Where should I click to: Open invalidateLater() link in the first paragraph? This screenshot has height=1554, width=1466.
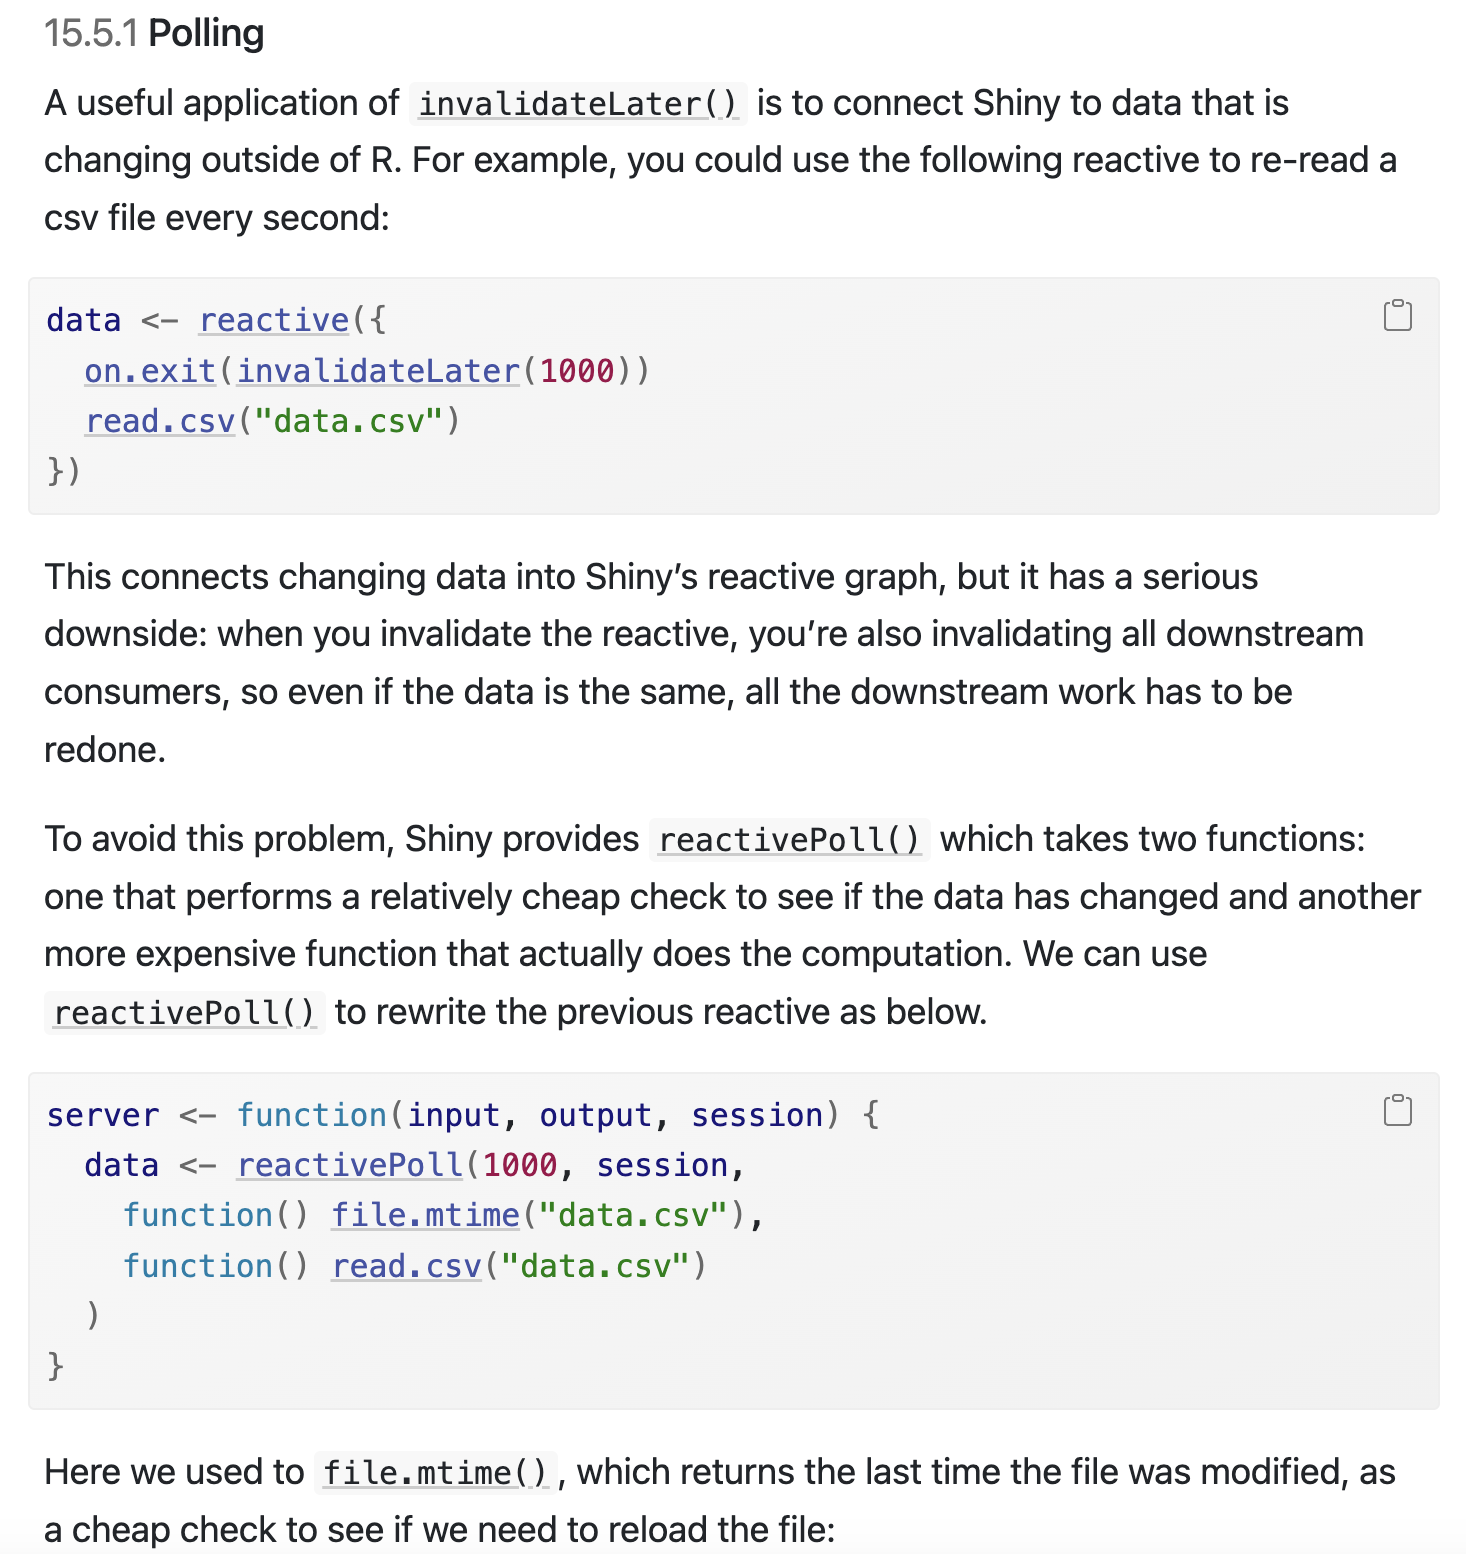578,104
